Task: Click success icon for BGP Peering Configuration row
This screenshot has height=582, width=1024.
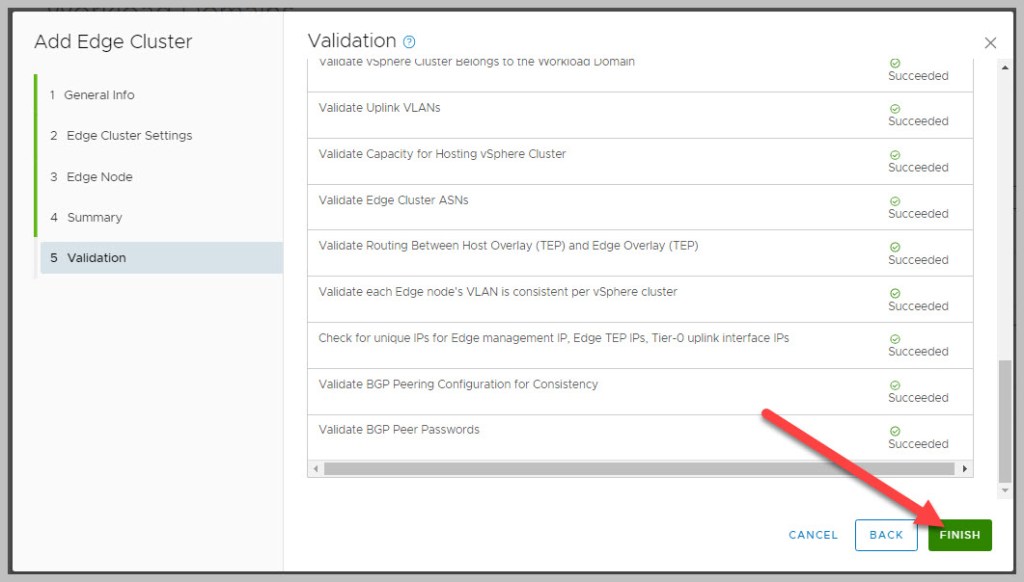Action: pos(895,384)
